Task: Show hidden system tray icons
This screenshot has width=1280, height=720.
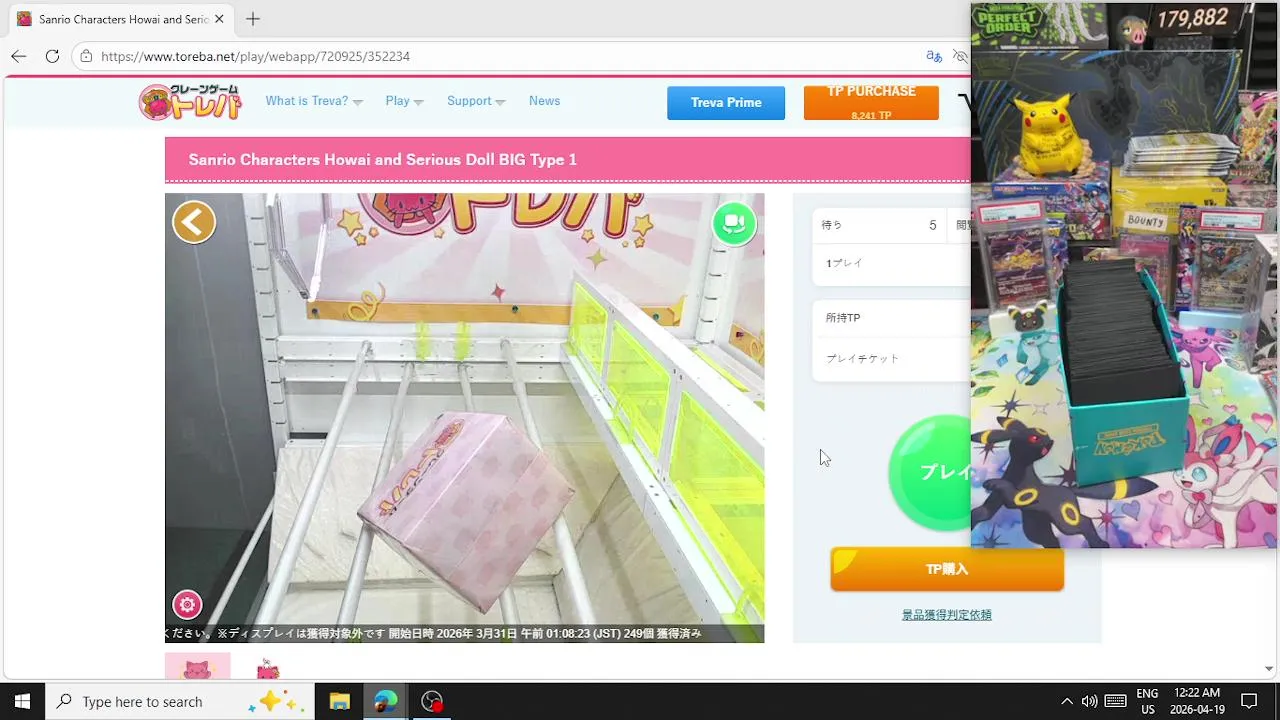Action: pos(1067,701)
